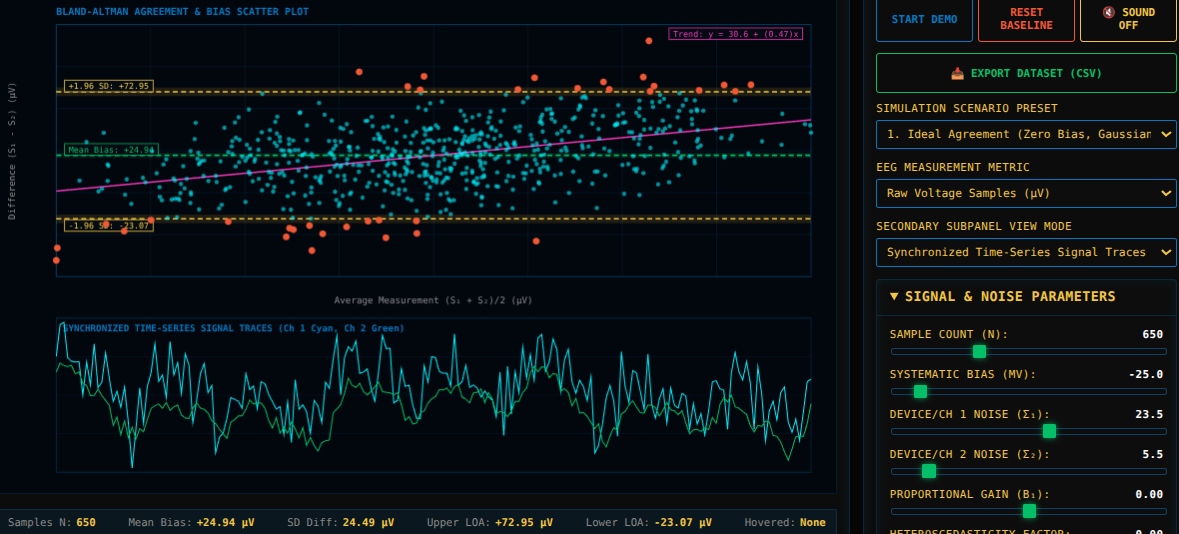Click the Synchronized Time-Series Signal Traces title
Image resolution: width=1179 pixels, height=534 pixels.
click(x=233, y=328)
